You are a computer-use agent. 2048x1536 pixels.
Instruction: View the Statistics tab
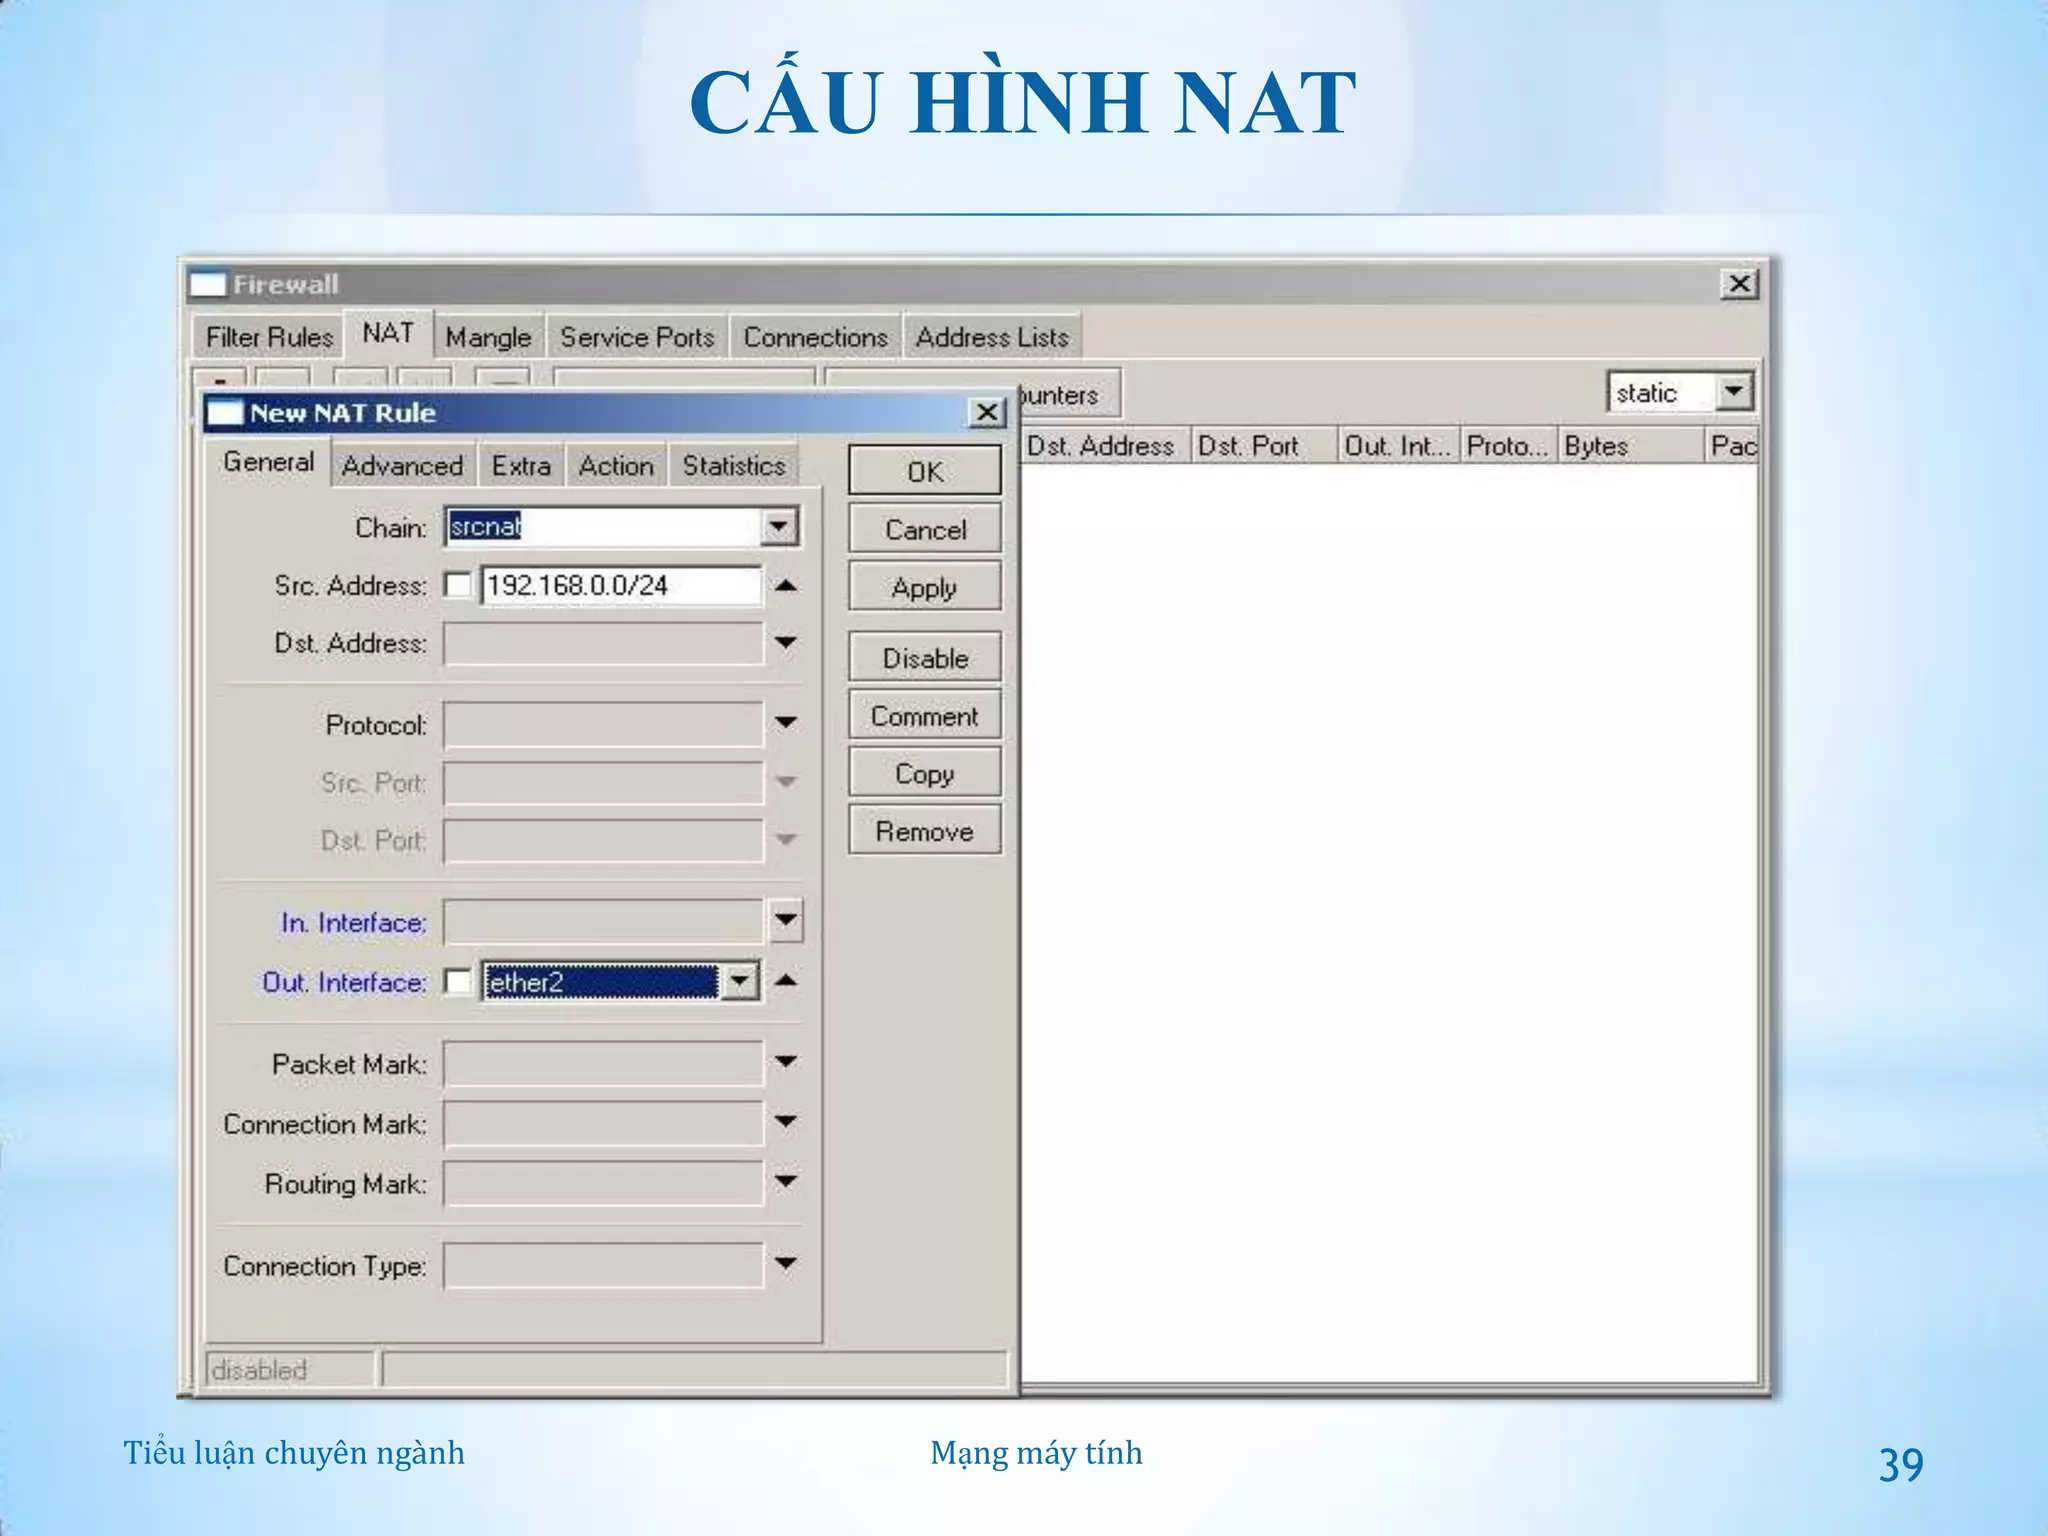tap(734, 466)
